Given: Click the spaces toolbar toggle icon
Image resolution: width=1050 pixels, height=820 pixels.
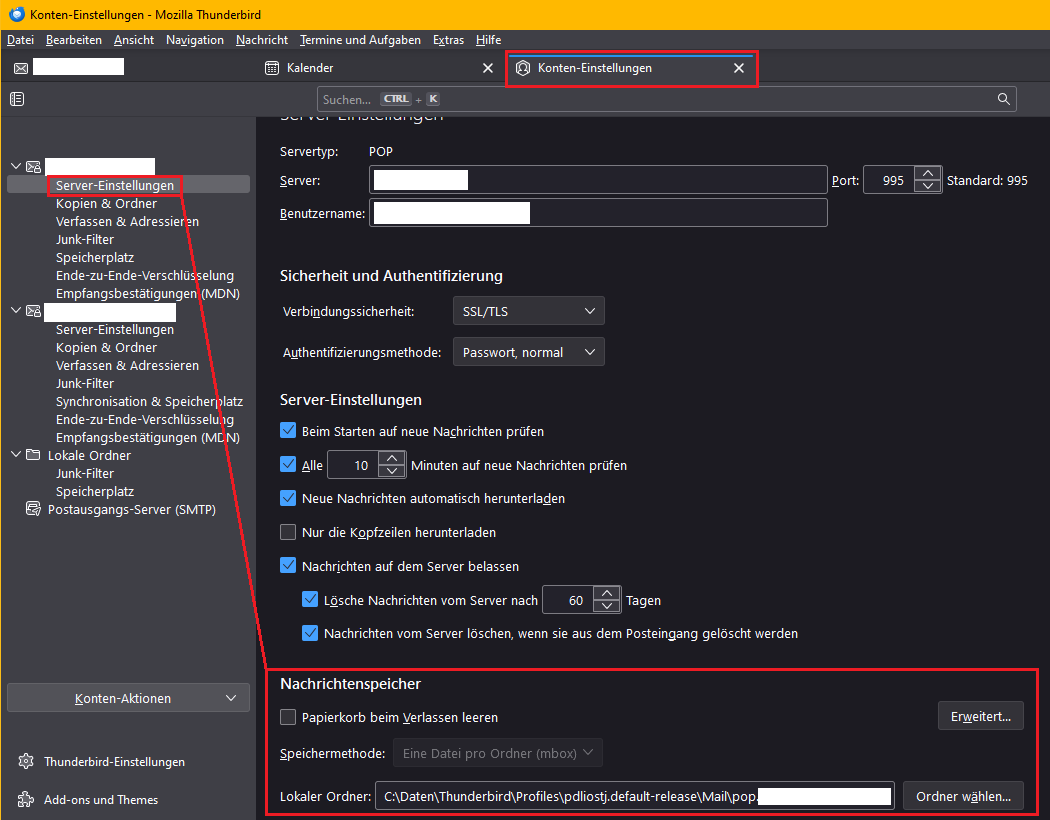Looking at the screenshot, I should (17, 99).
